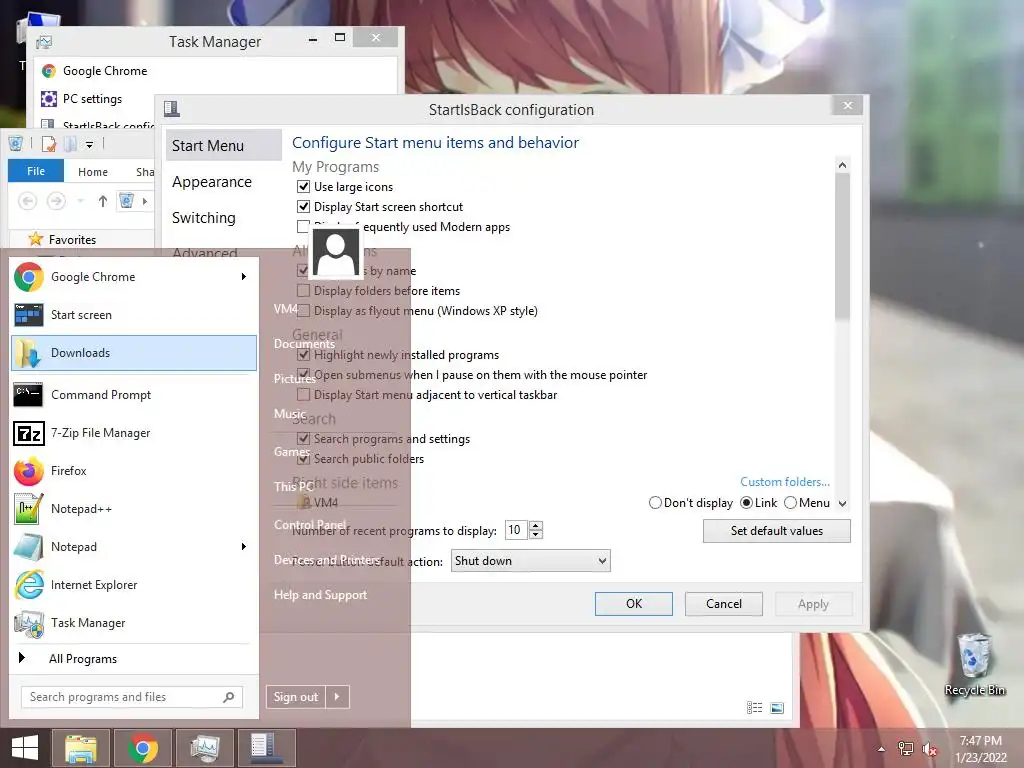Click Set default values button
1024x768 pixels.
point(776,531)
